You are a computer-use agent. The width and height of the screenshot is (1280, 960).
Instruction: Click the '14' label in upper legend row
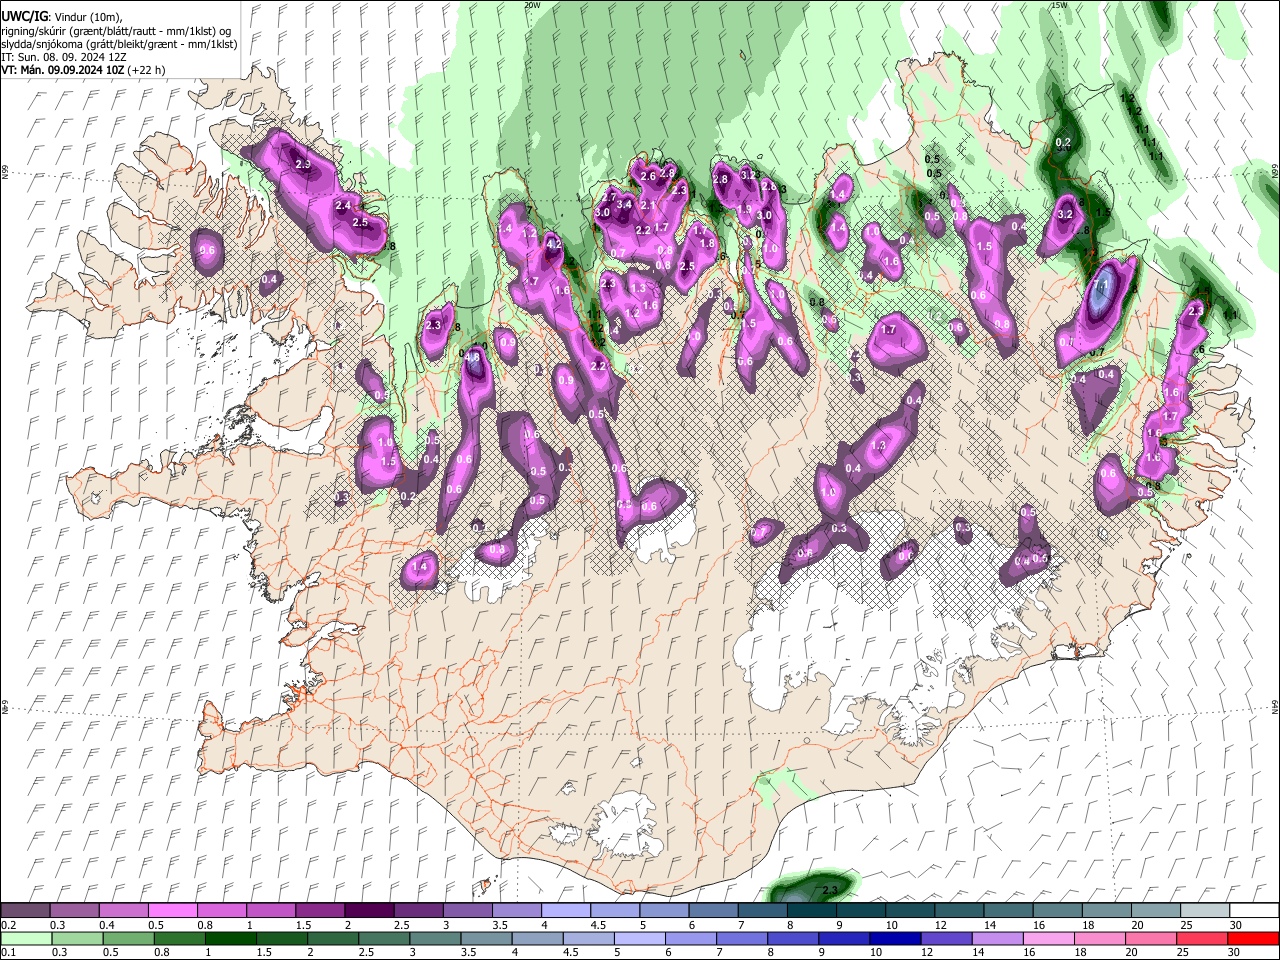tap(990, 925)
